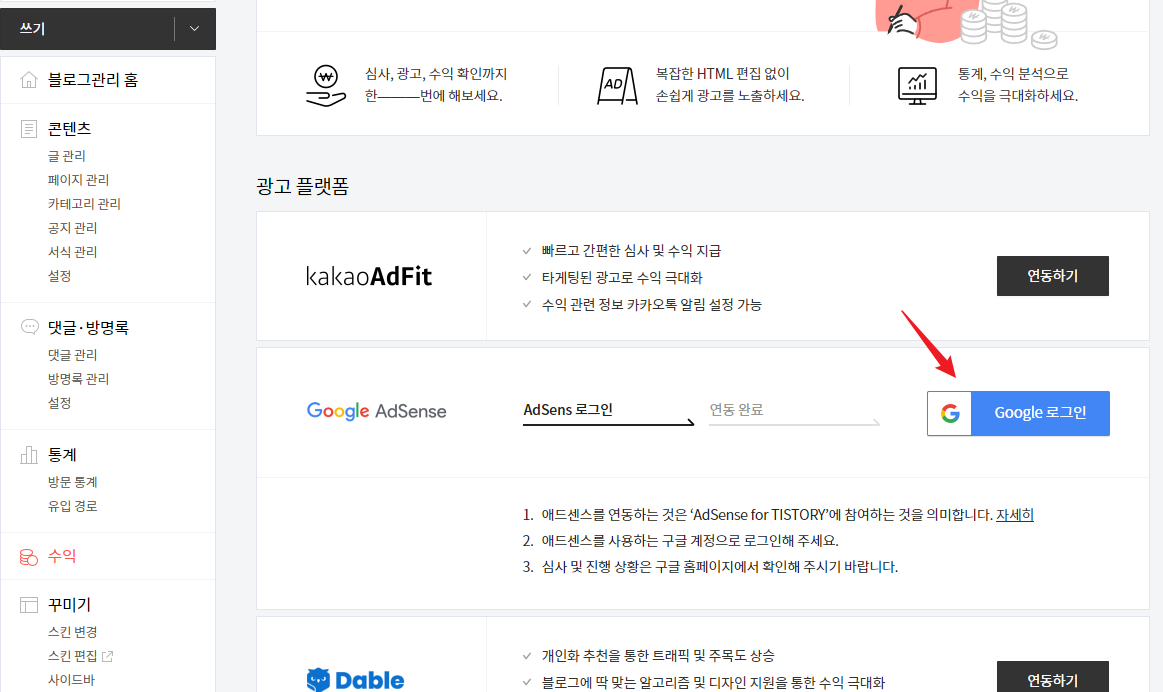Open the 콘텐츠 section heading
This screenshot has height=692, width=1163.
point(69,129)
